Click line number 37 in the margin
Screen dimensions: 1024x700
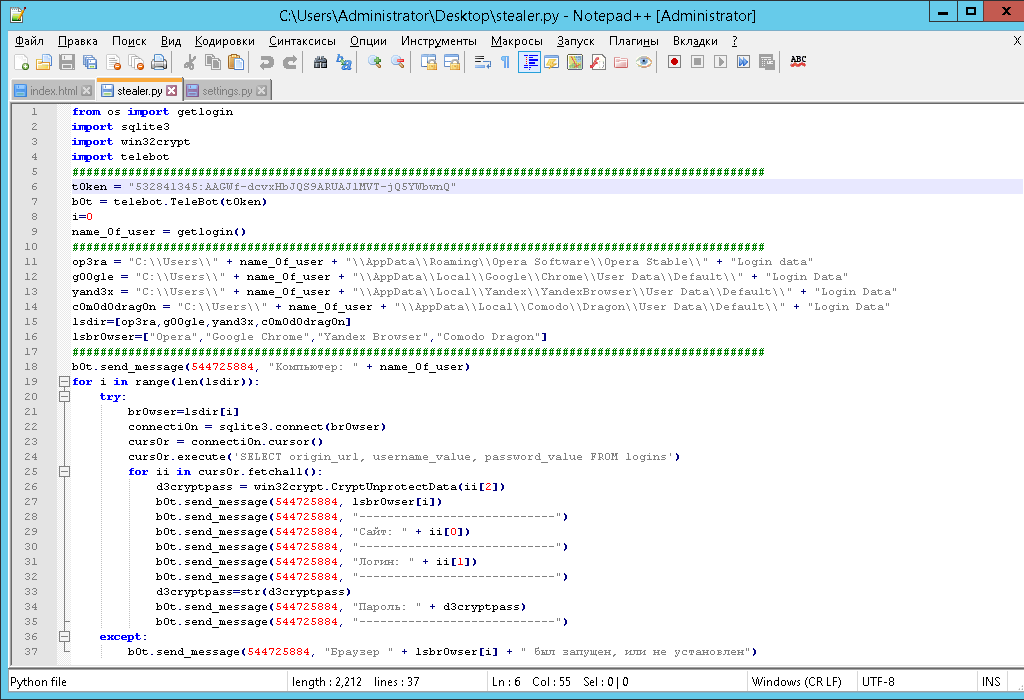tap(31, 652)
